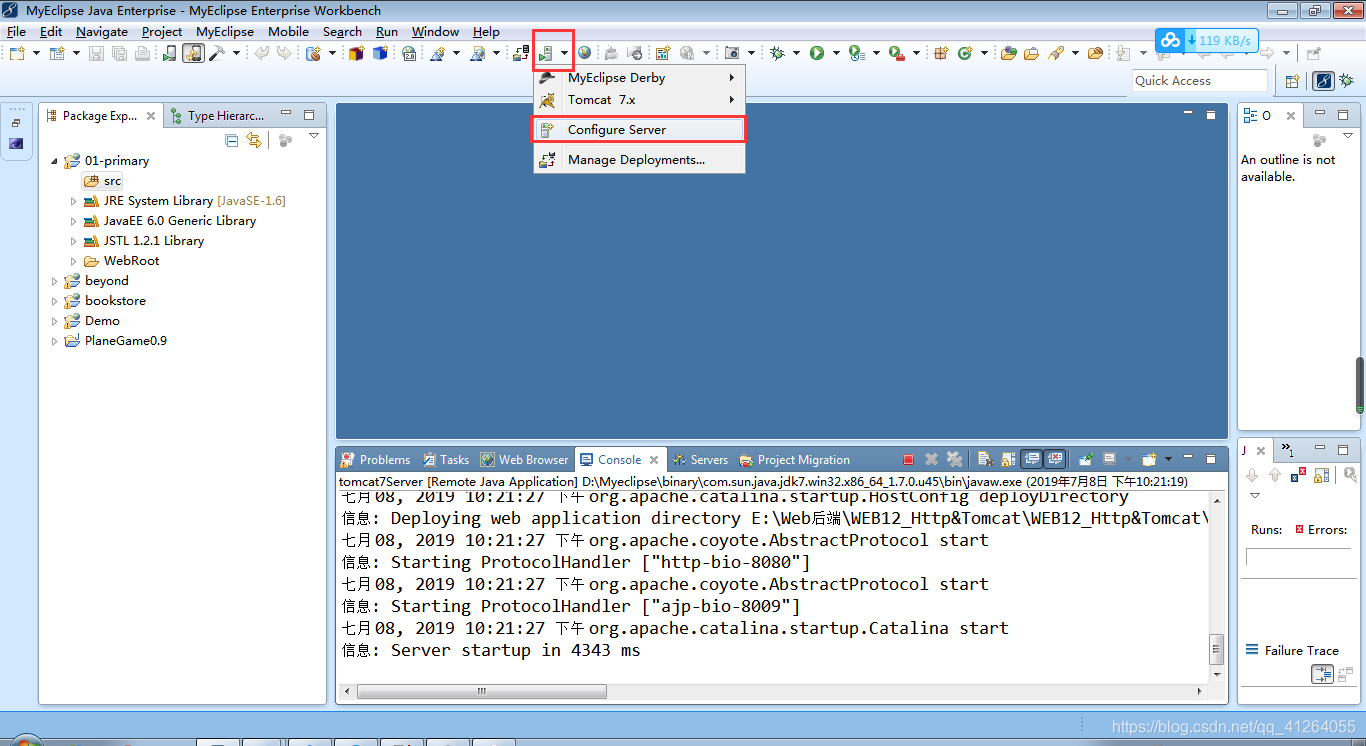Click the Save toolbar icon
Image resolution: width=1366 pixels, height=746 pixels.
pyautogui.click(x=97, y=53)
